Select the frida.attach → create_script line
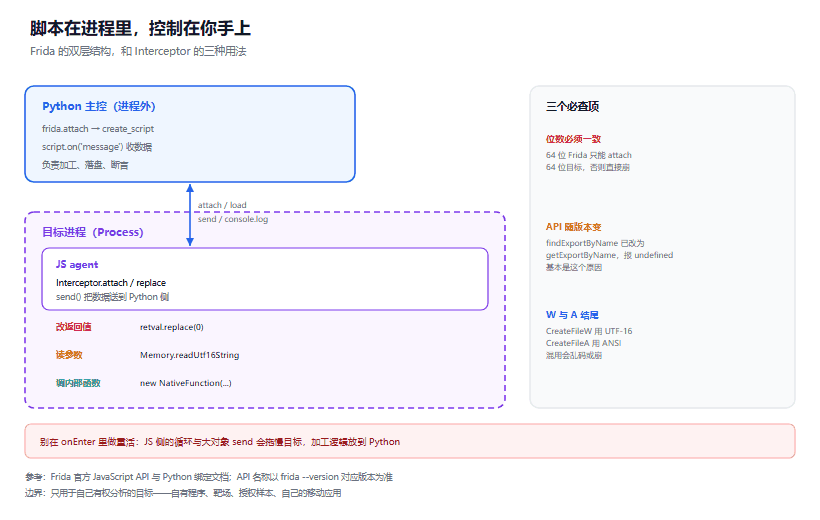This screenshot has width=820, height=520. click(x=98, y=129)
